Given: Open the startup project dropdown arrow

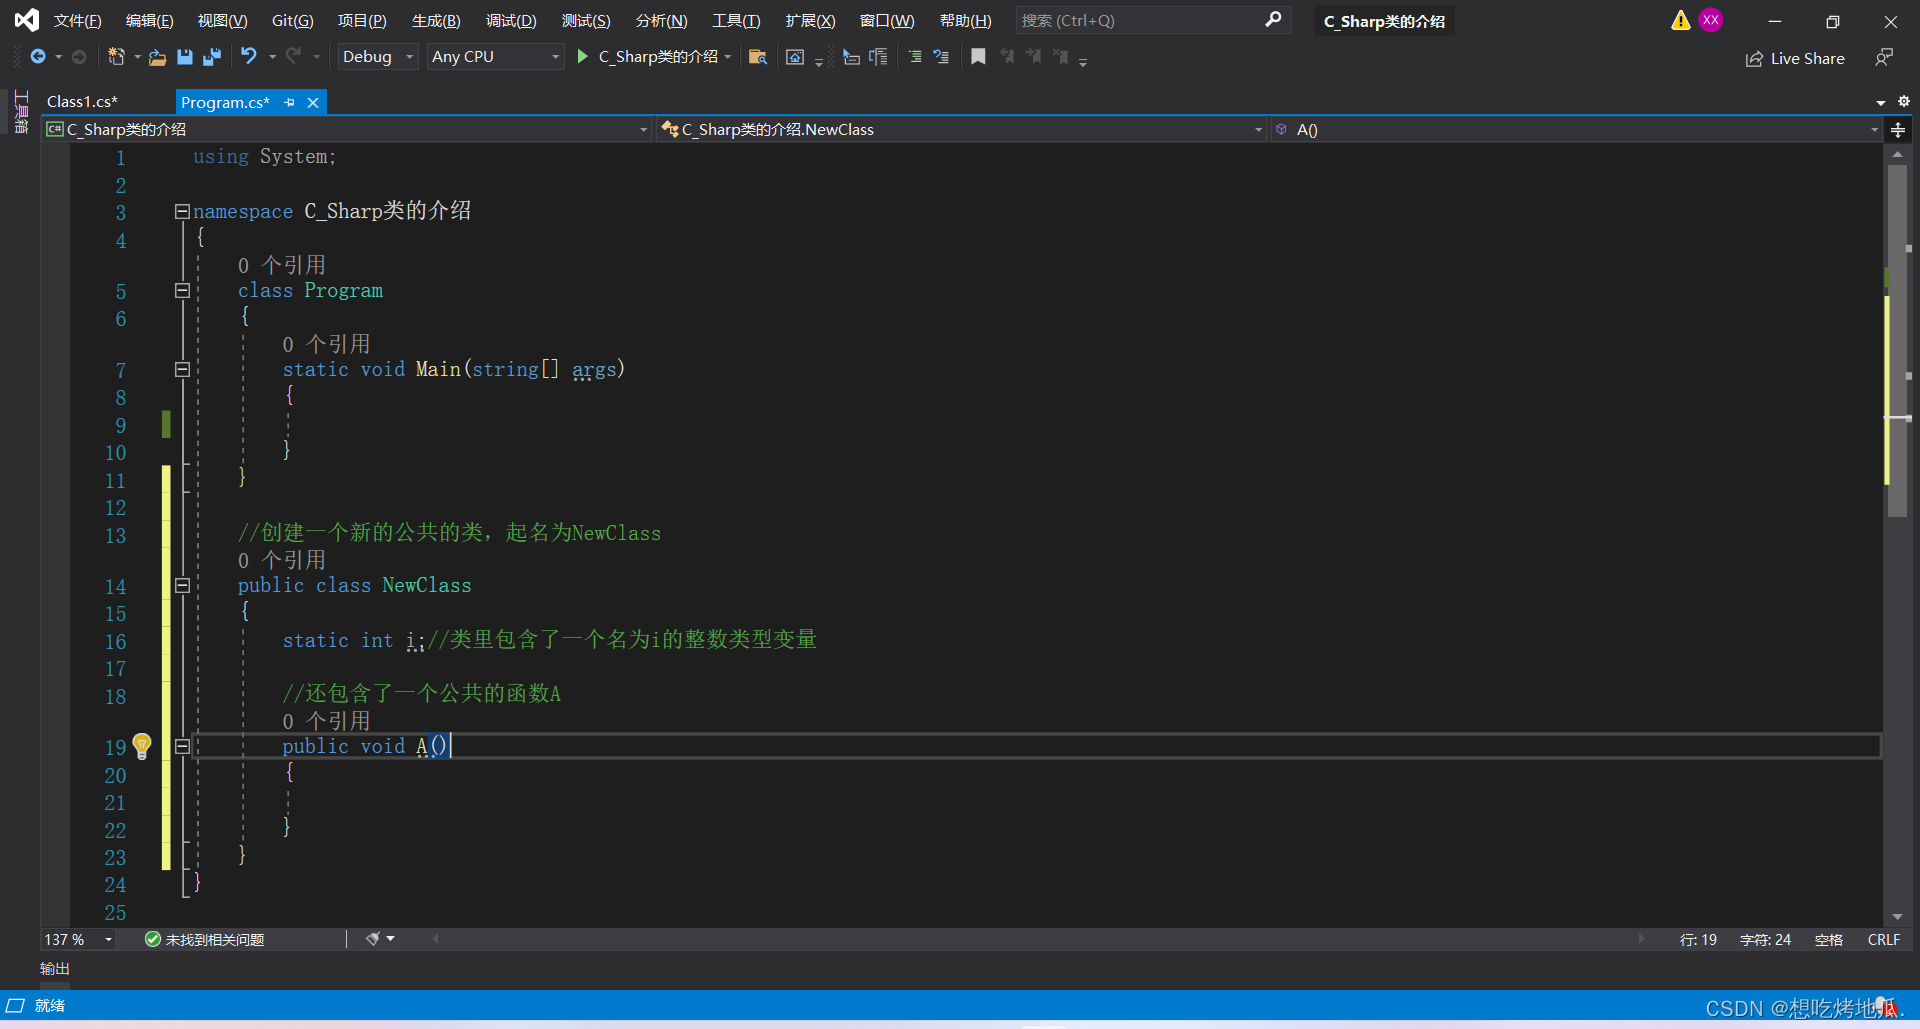Looking at the screenshot, I should tap(727, 57).
